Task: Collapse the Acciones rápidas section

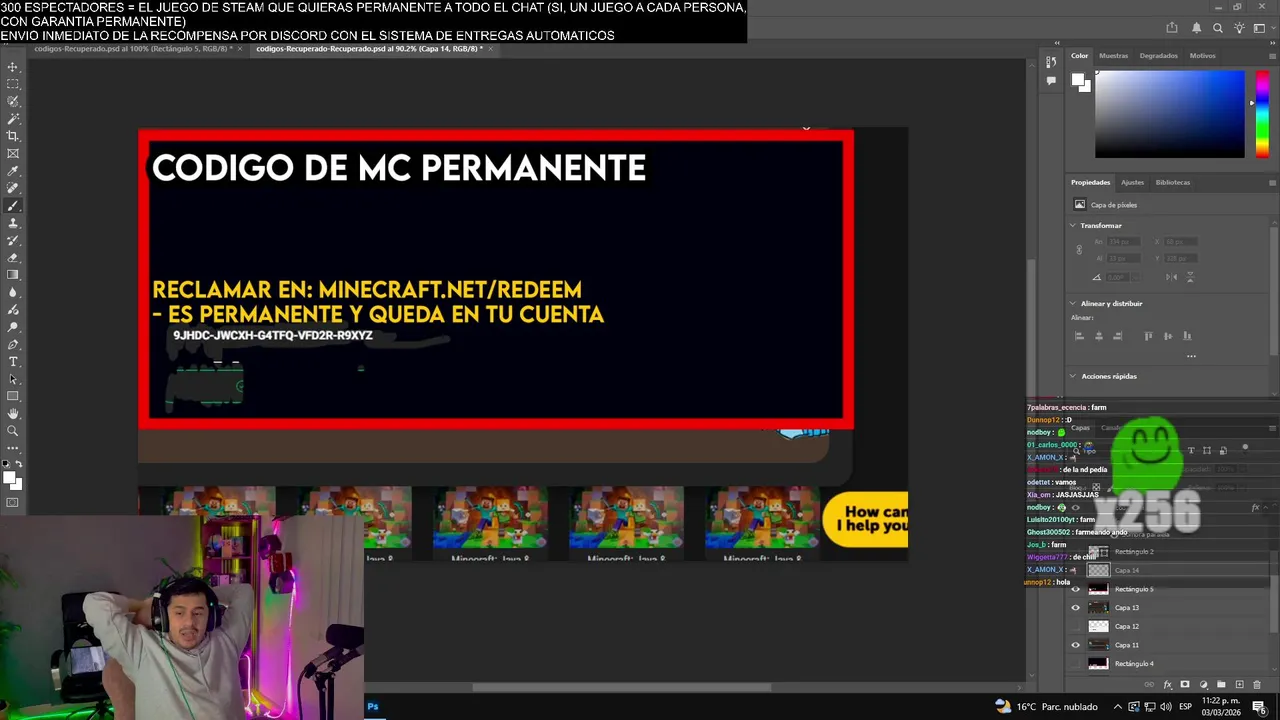Action: [x=1073, y=377]
